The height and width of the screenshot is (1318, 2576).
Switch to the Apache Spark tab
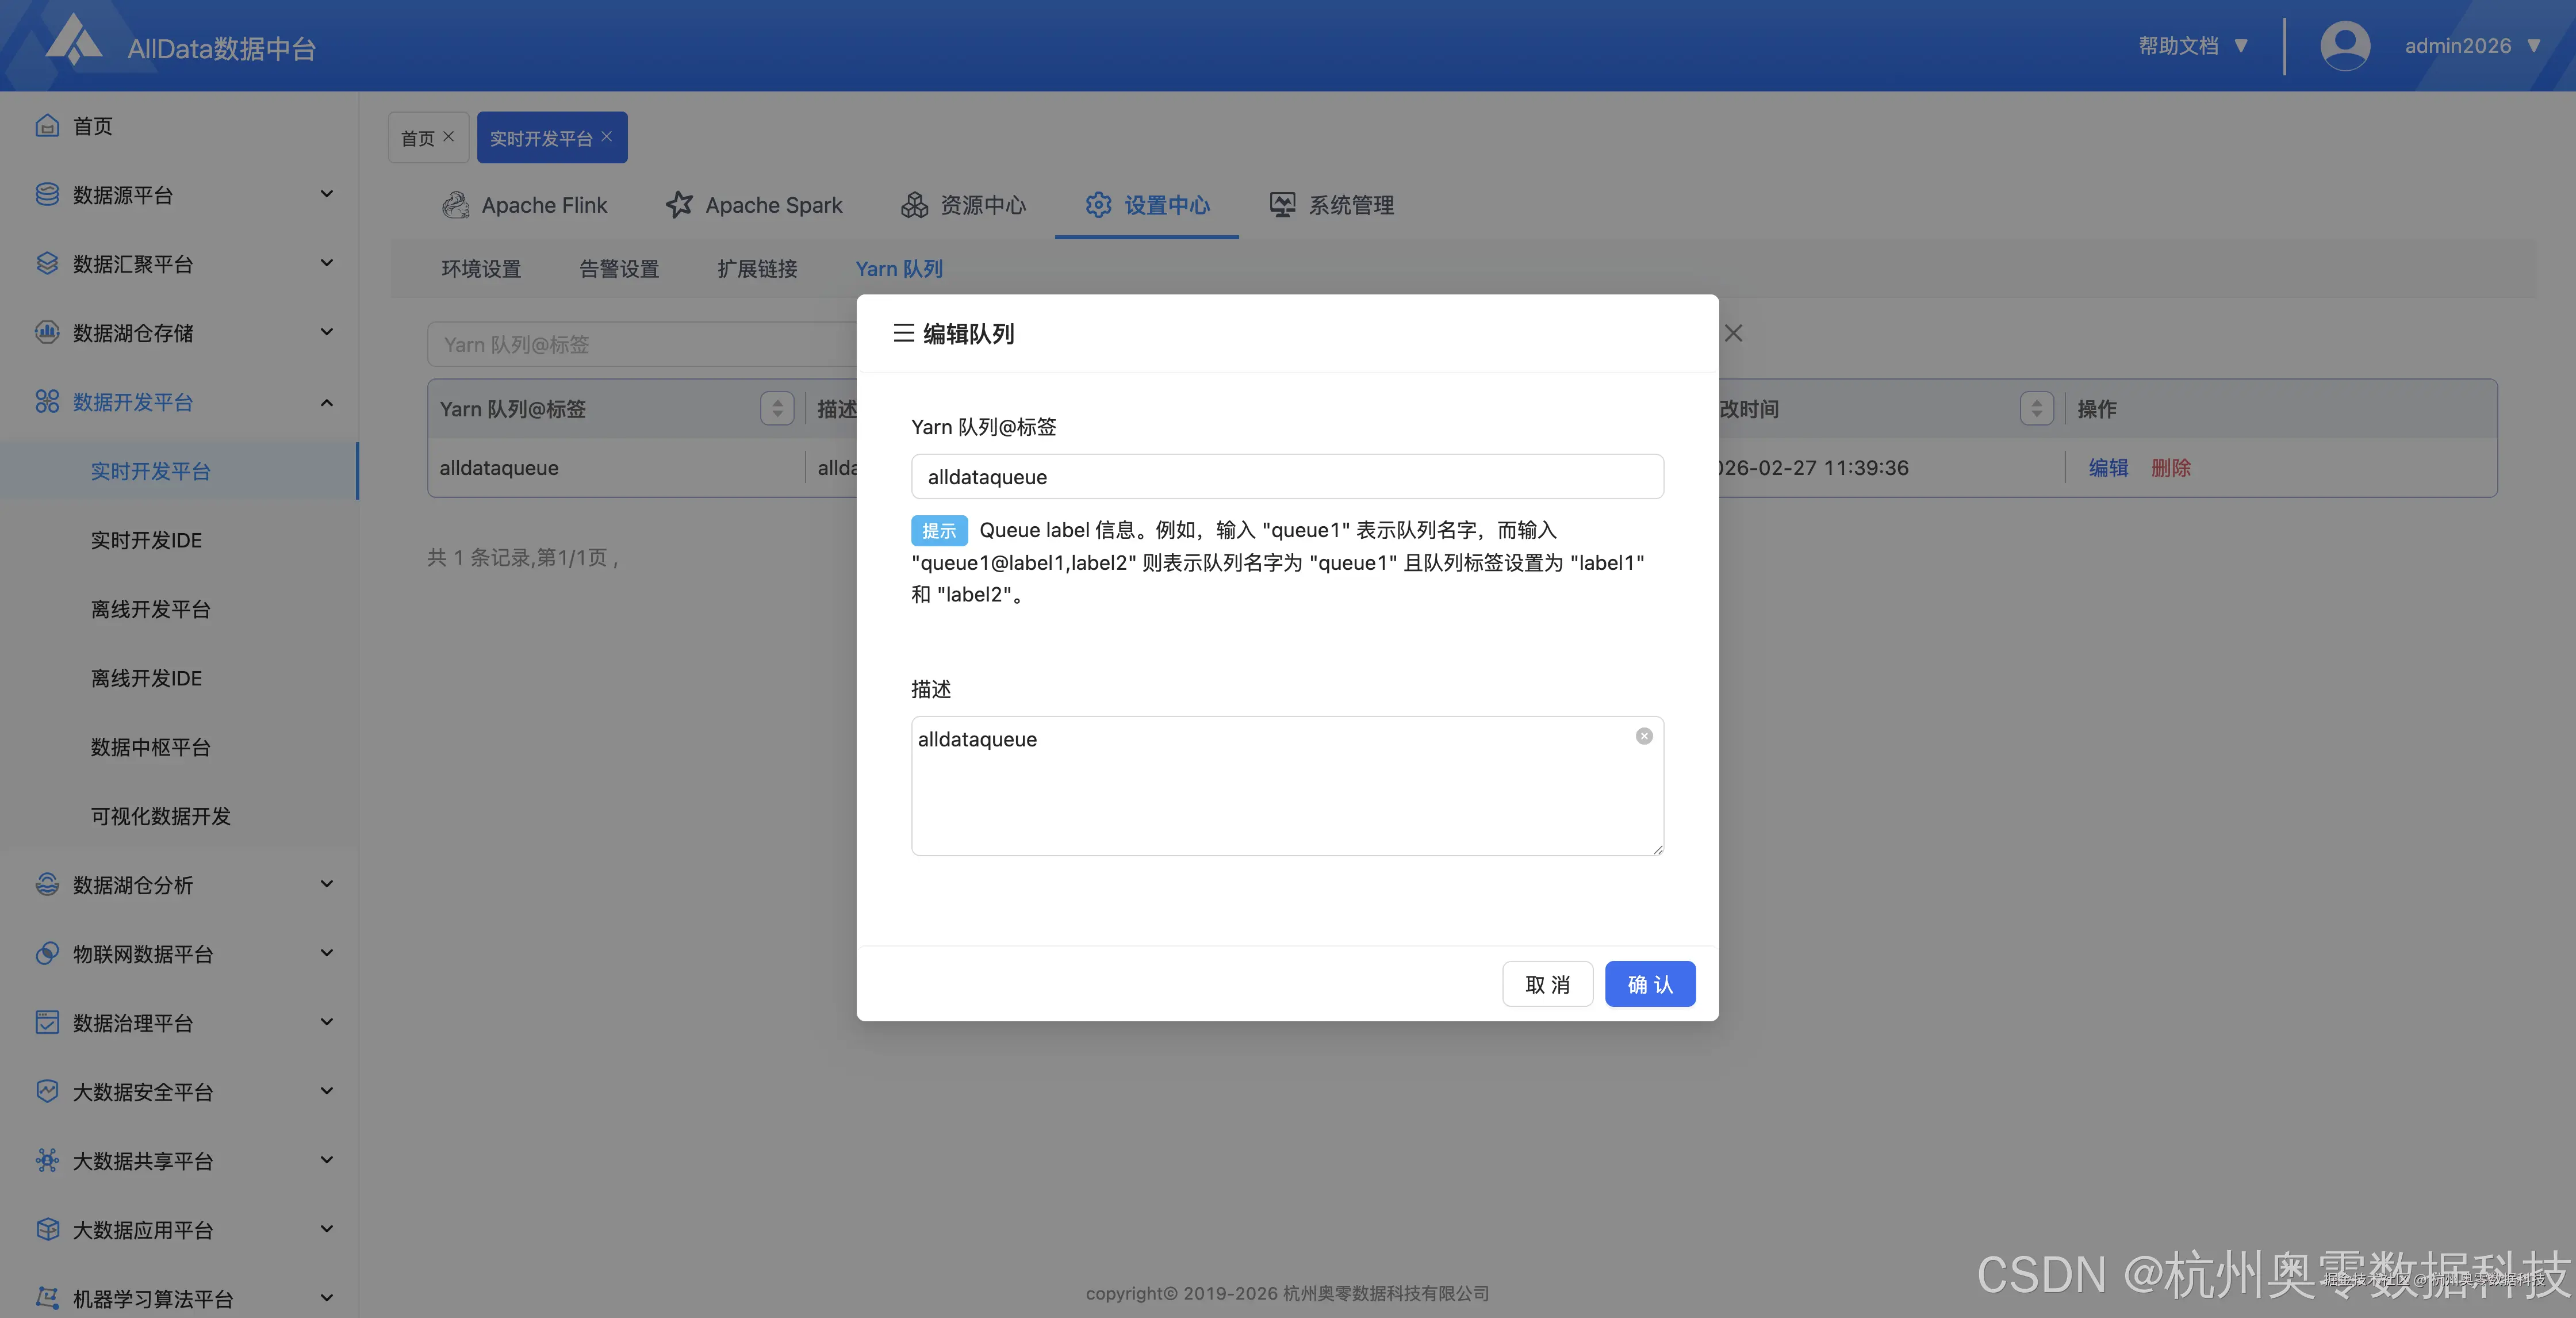click(x=754, y=205)
